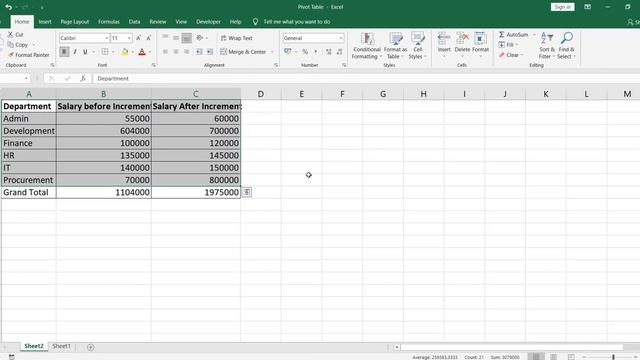
Task: Open Conditional Formatting menu
Action: pyautogui.click(x=367, y=46)
